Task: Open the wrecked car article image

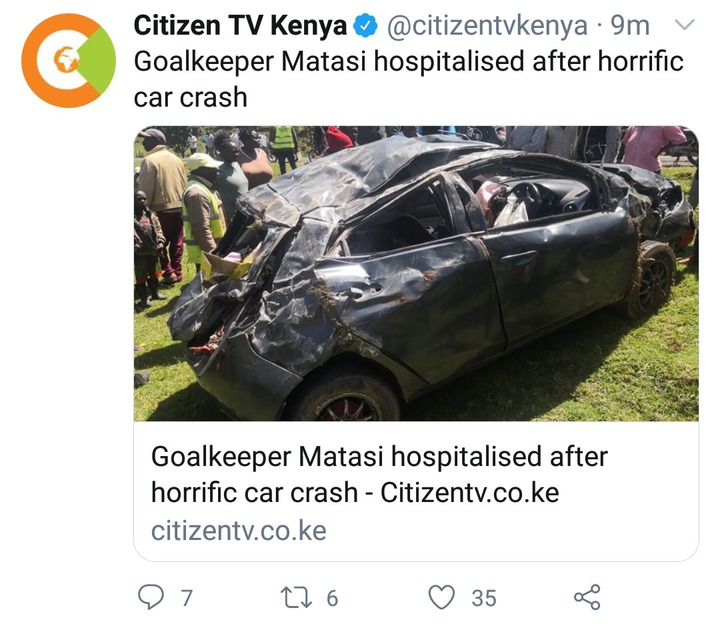Action: pos(416,273)
